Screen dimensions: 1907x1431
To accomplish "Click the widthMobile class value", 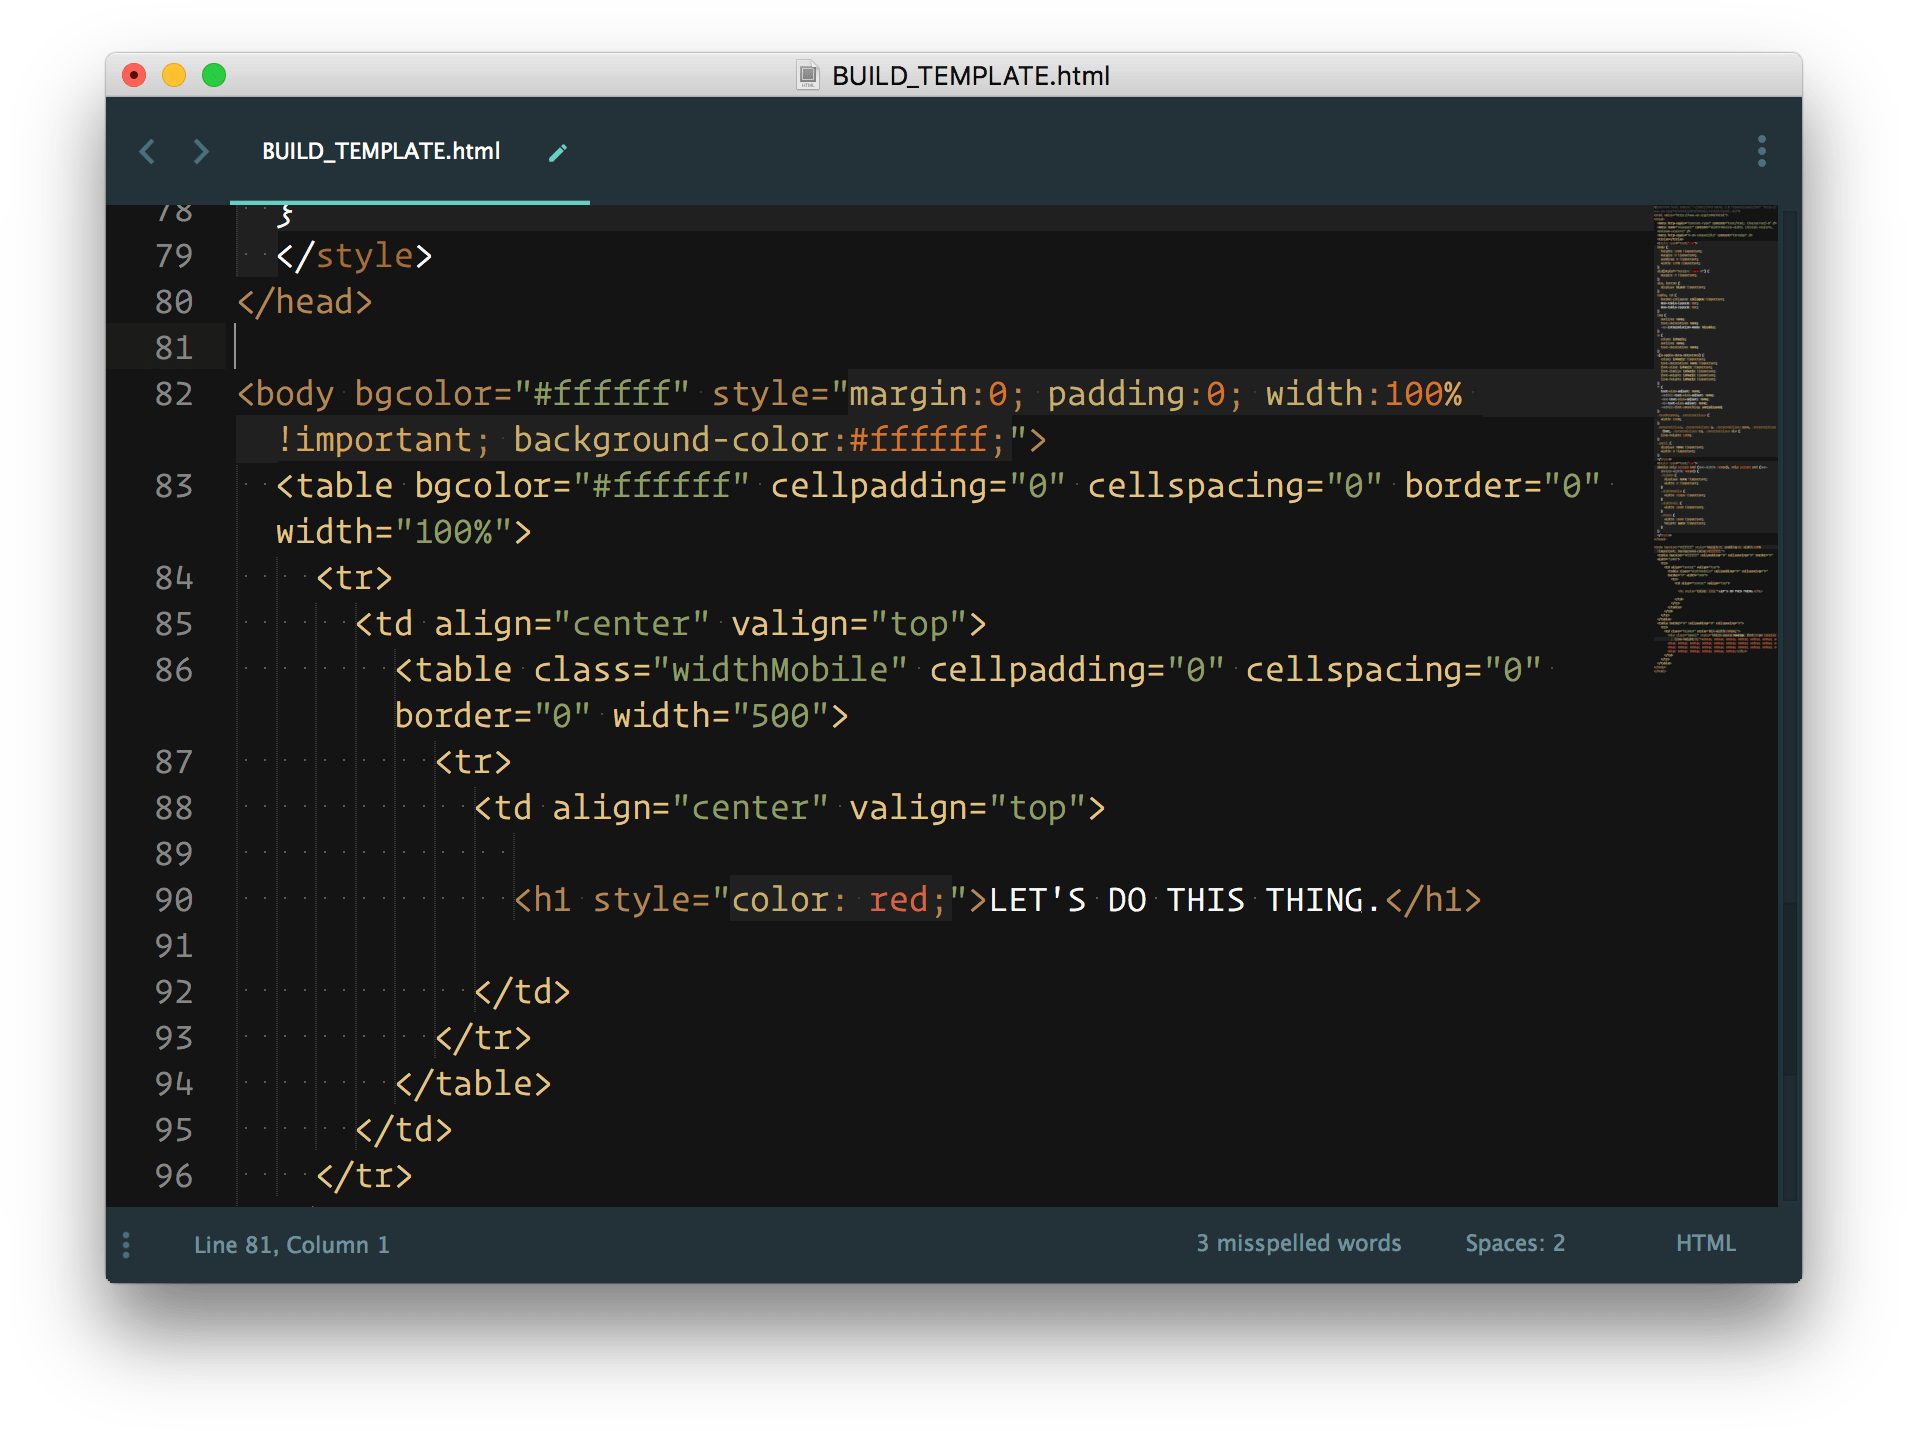I will click(779, 670).
